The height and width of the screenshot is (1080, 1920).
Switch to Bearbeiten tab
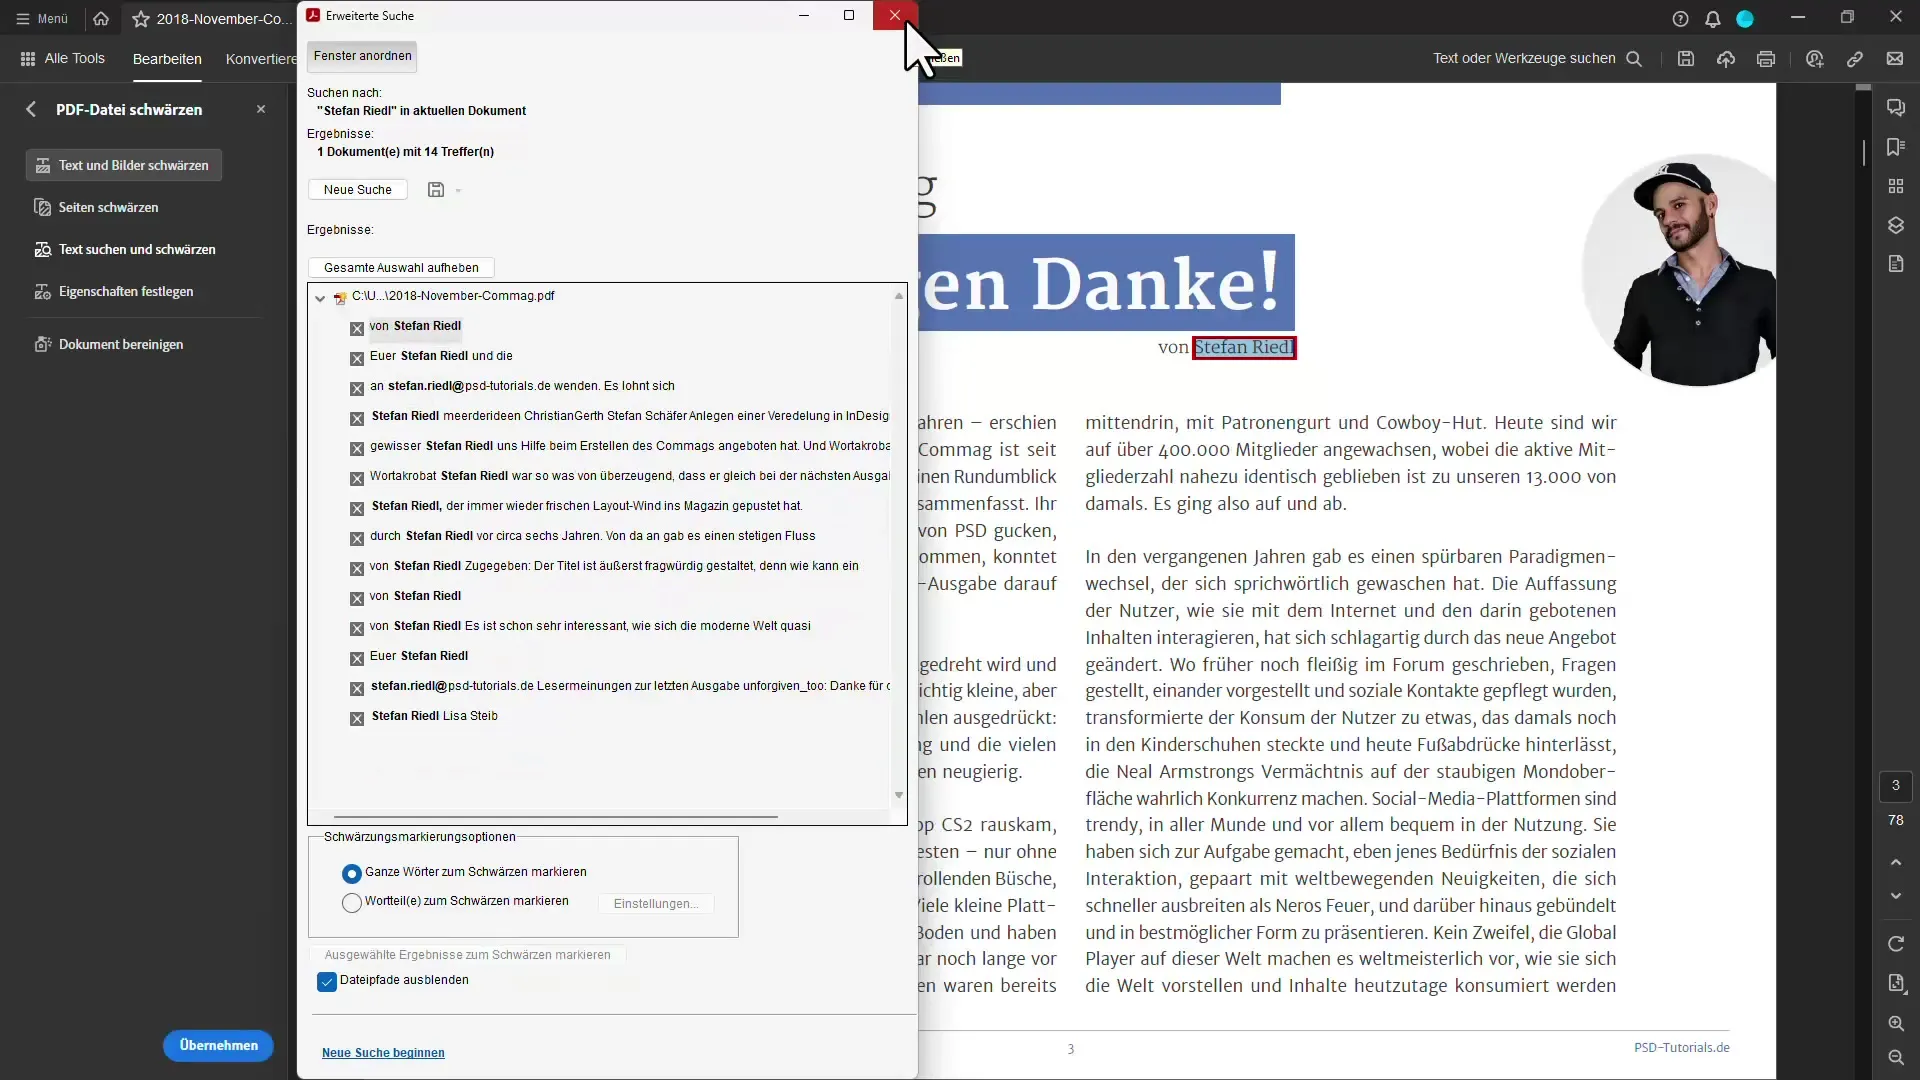pyautogui.click(x=167, y=59)
